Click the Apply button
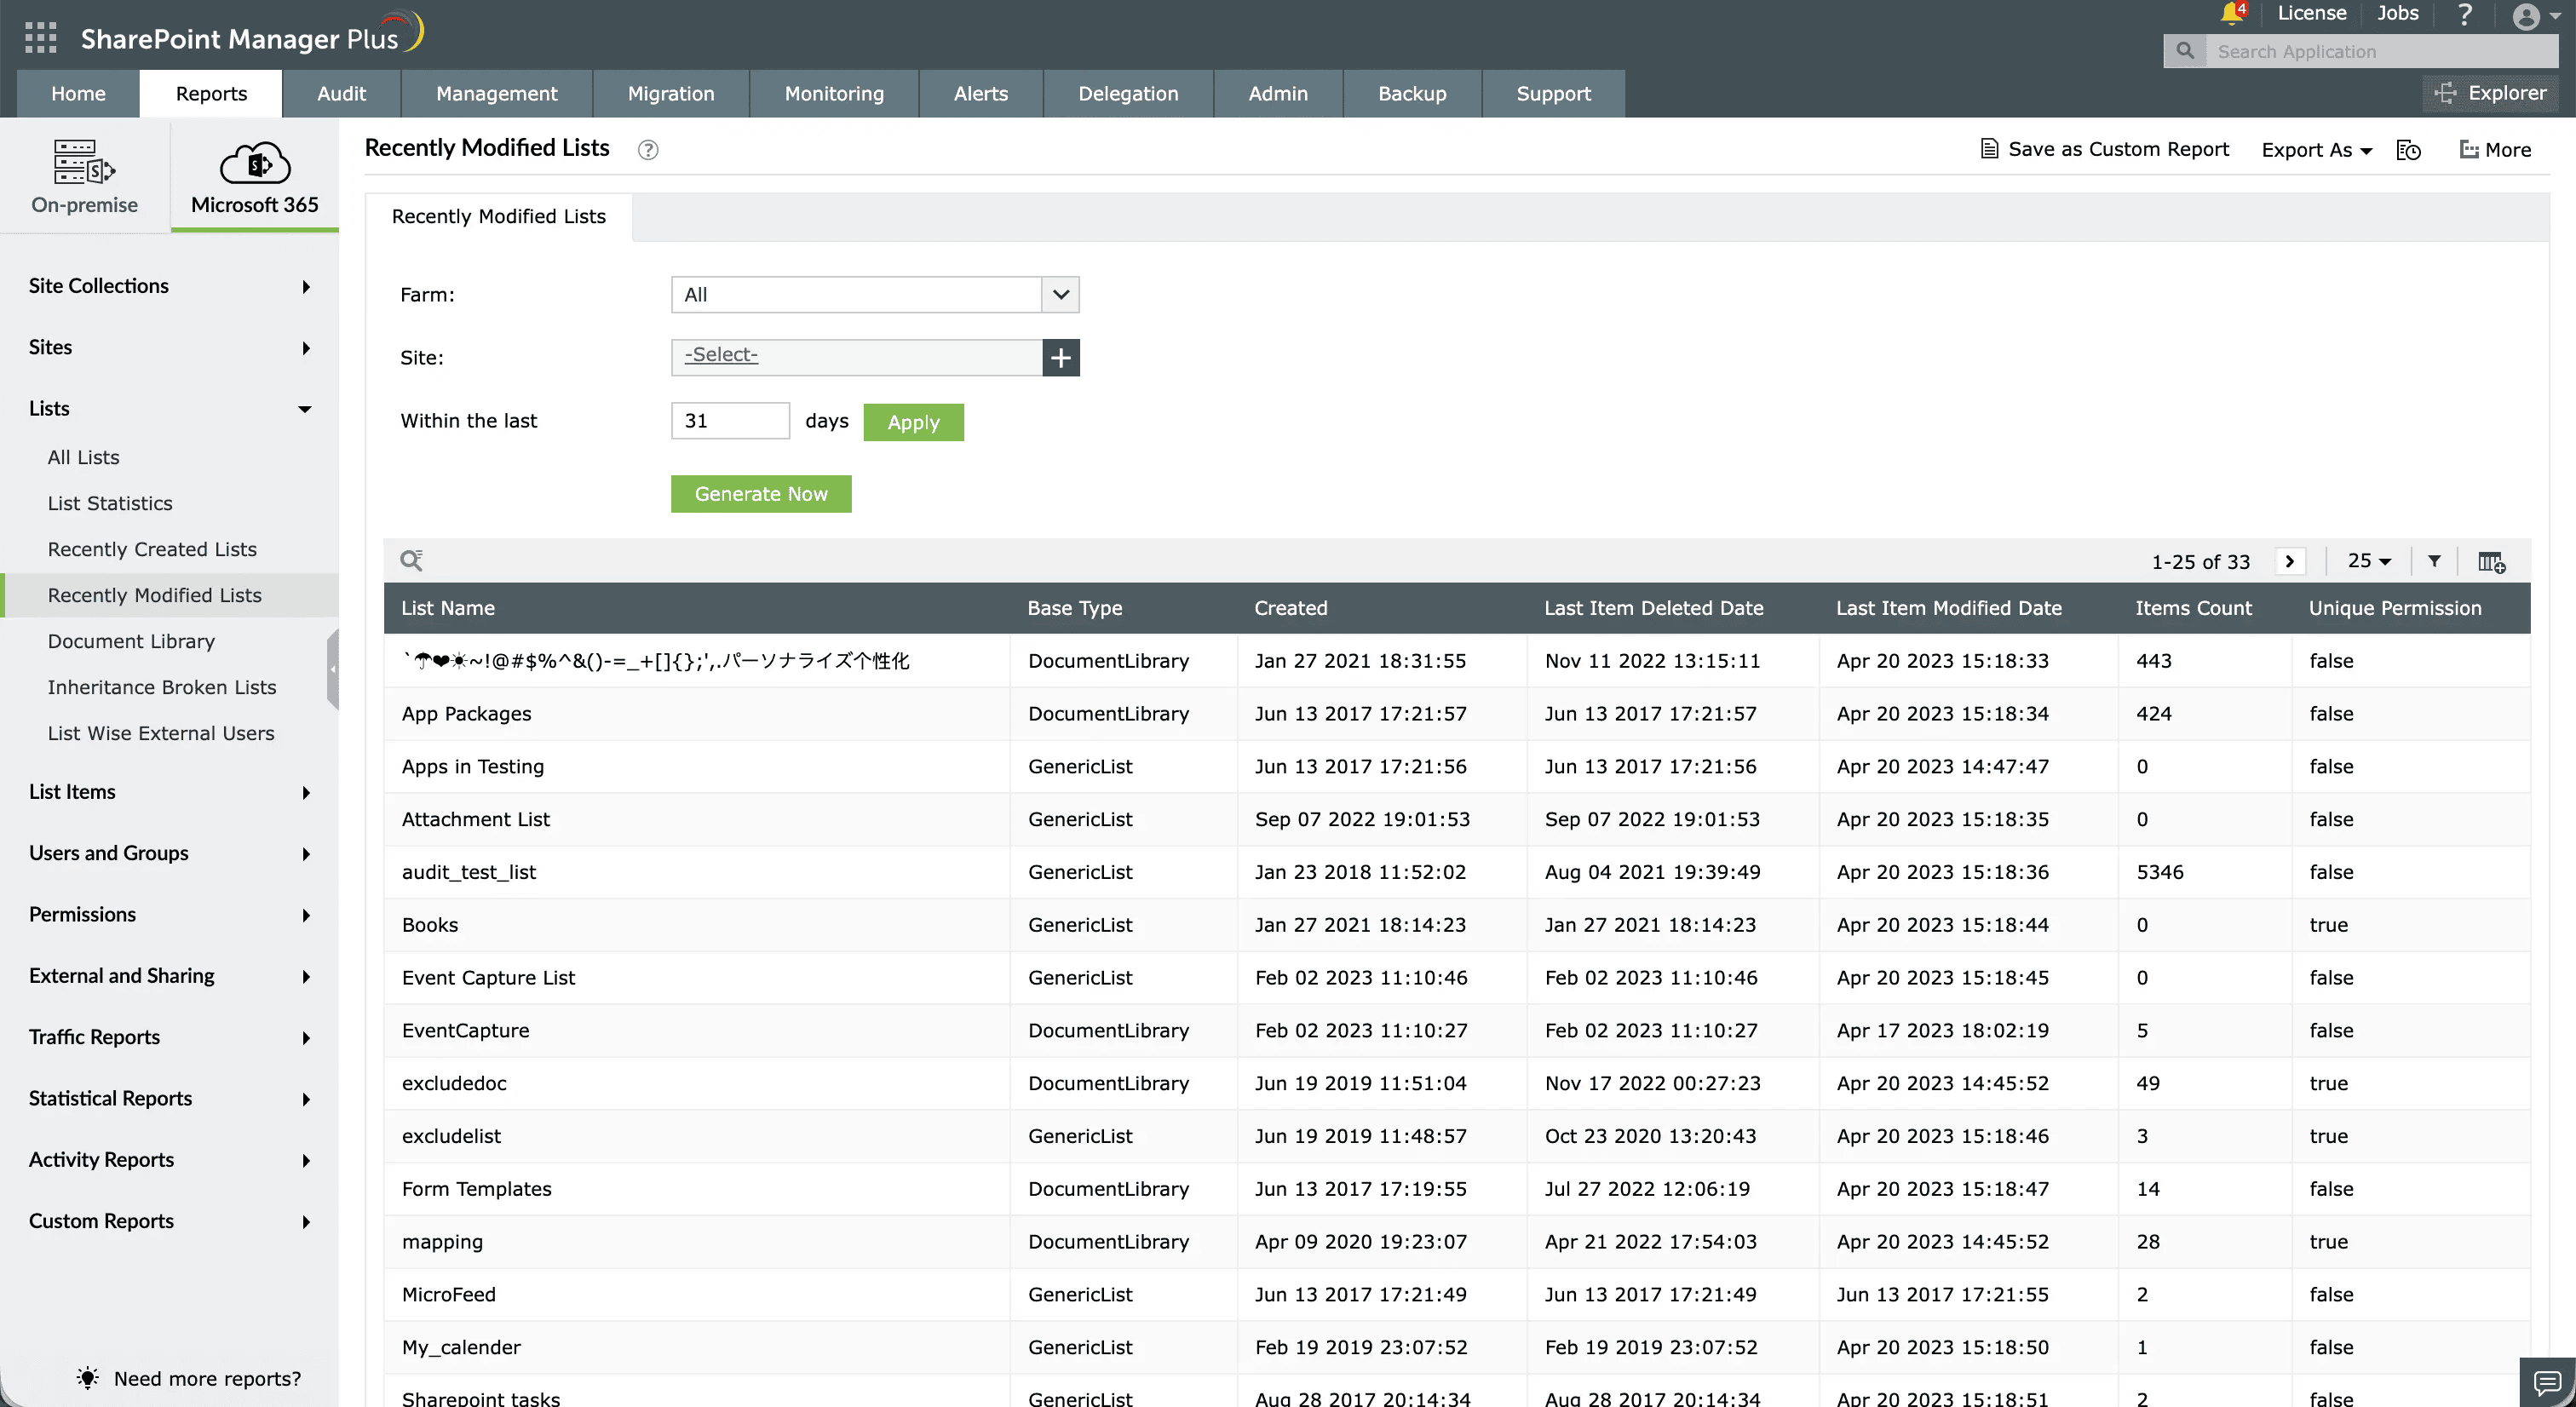Image resolution: width=2576 pixels, height=1407 pixels. tap(913, 422)
